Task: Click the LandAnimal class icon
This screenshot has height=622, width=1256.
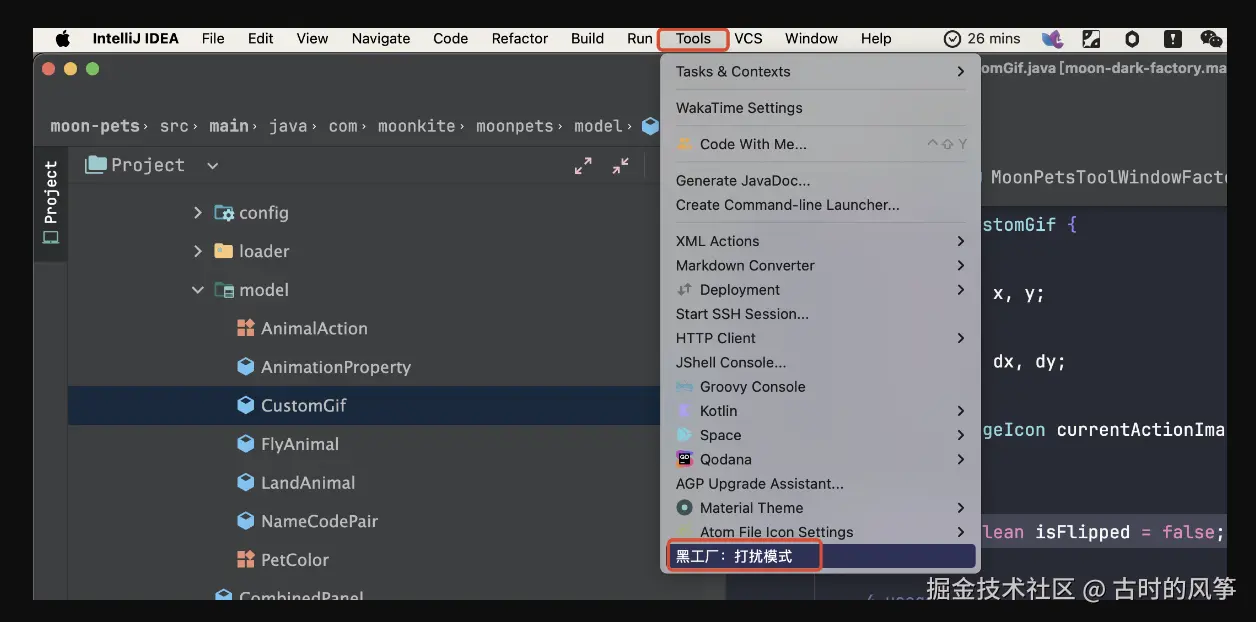Action: click(x=245, y=482)
